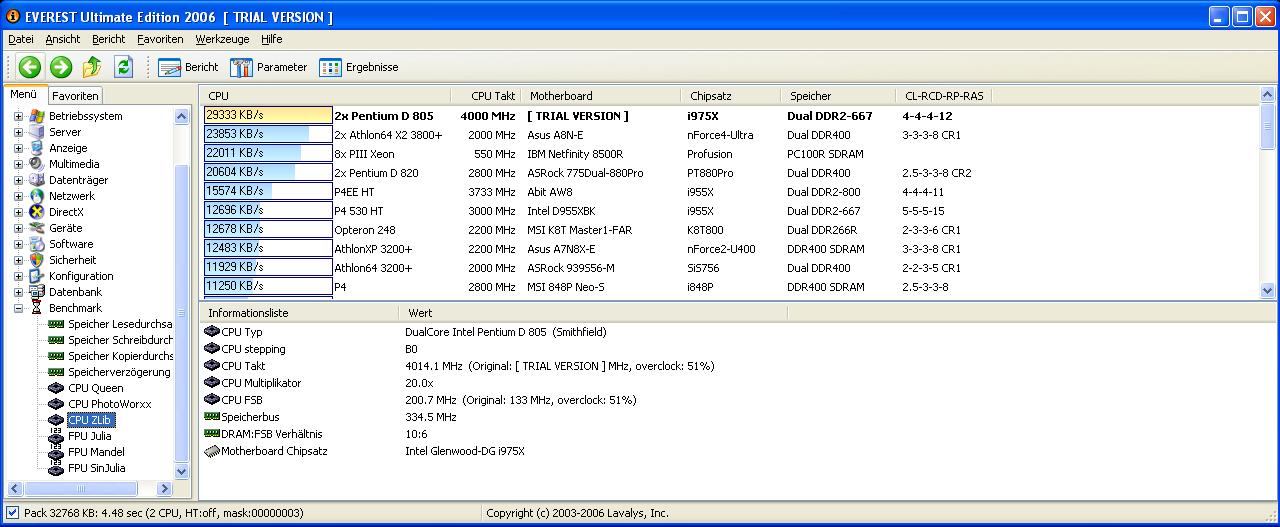Screen dimensions: 1280x527
Task: Collapse the Benchmark tree node
Action: (18, 308)
